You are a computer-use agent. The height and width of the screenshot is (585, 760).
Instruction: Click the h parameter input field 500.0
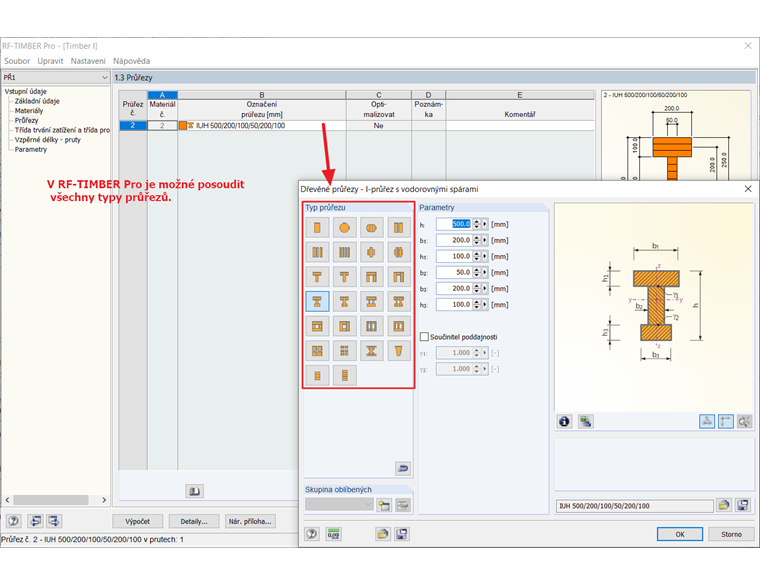(x=454, y=224)
